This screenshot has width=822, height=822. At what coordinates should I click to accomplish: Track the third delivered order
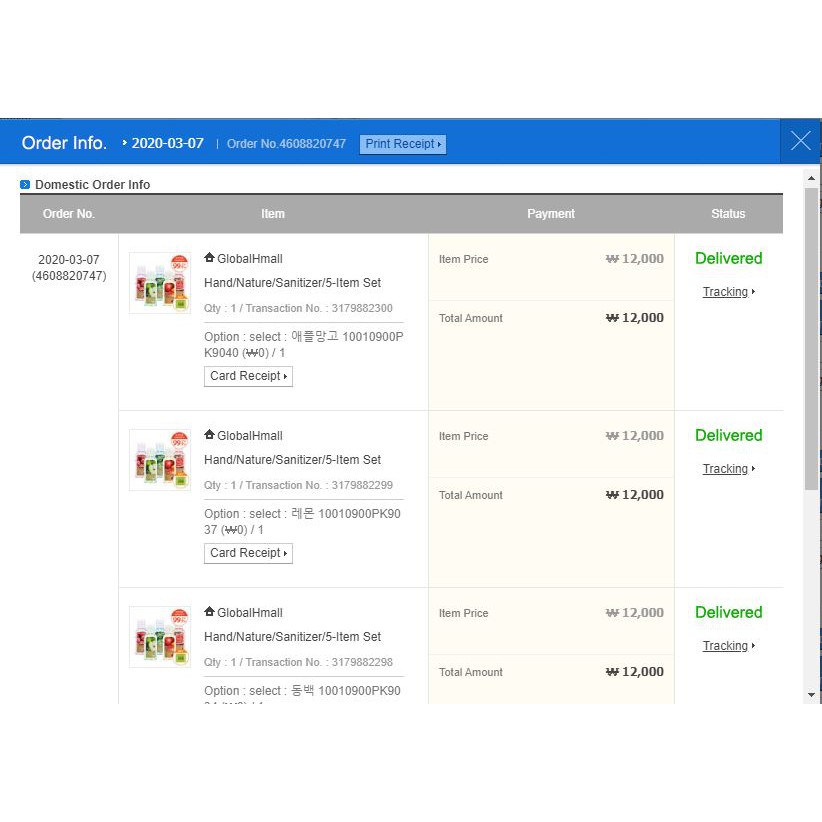727,646
